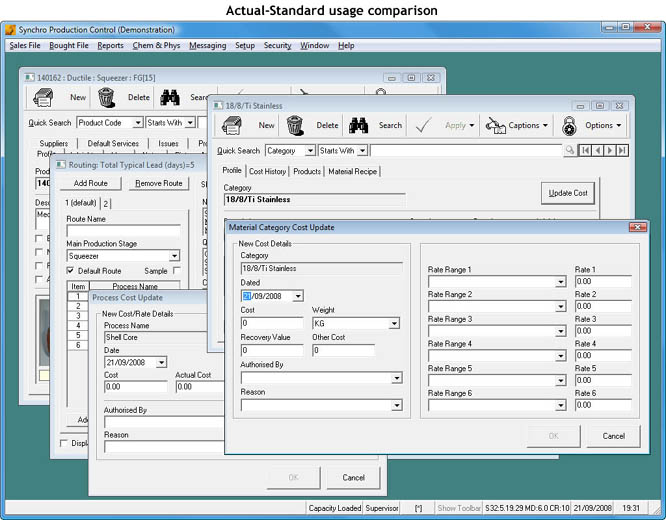Switch to the Cost History tab
Screen dimensions: 666x520
click(x=268, y=171)
